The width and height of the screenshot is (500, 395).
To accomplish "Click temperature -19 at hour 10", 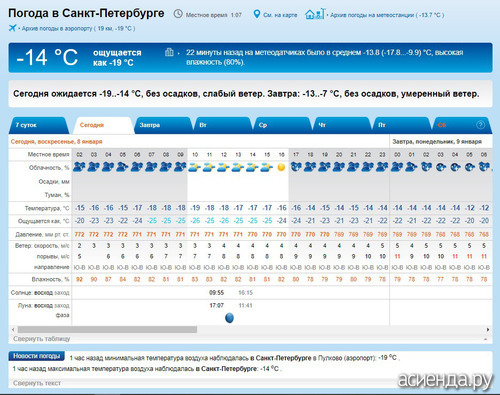I will tap(195, 208).
